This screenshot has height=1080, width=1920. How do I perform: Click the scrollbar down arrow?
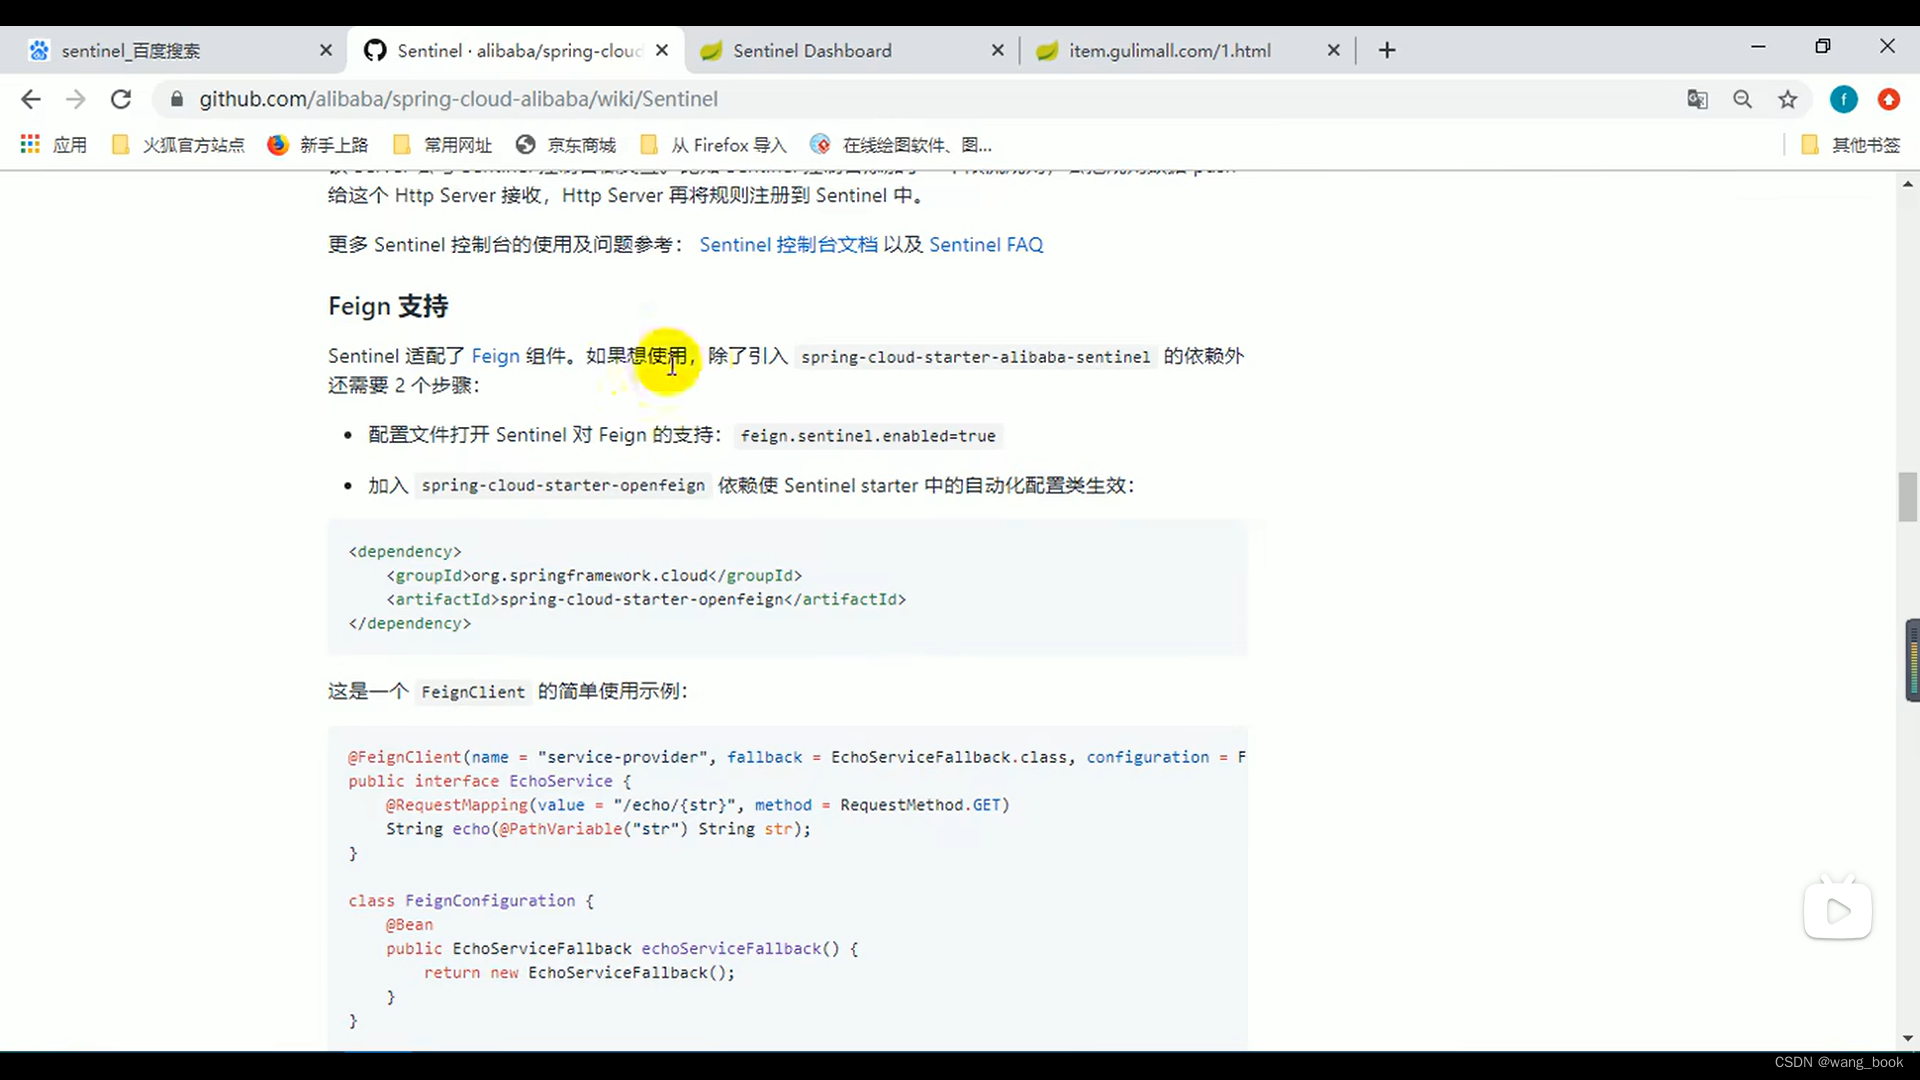pos(1908,1038)
